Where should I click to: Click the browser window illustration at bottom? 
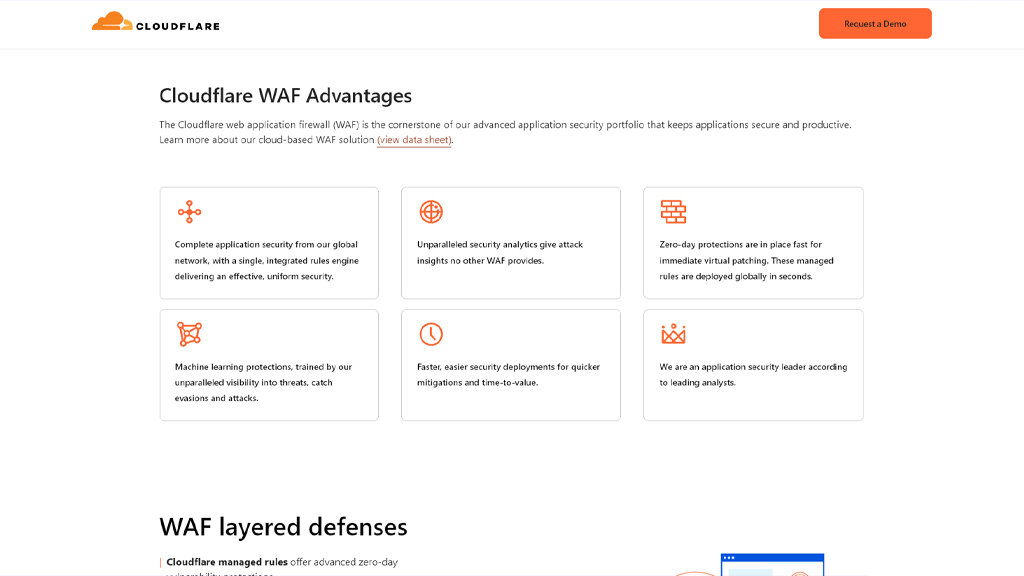772,565
